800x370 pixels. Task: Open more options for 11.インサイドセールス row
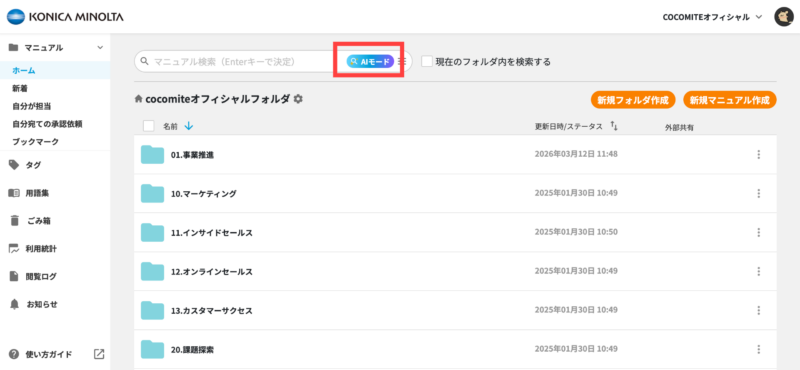point(759,232)
